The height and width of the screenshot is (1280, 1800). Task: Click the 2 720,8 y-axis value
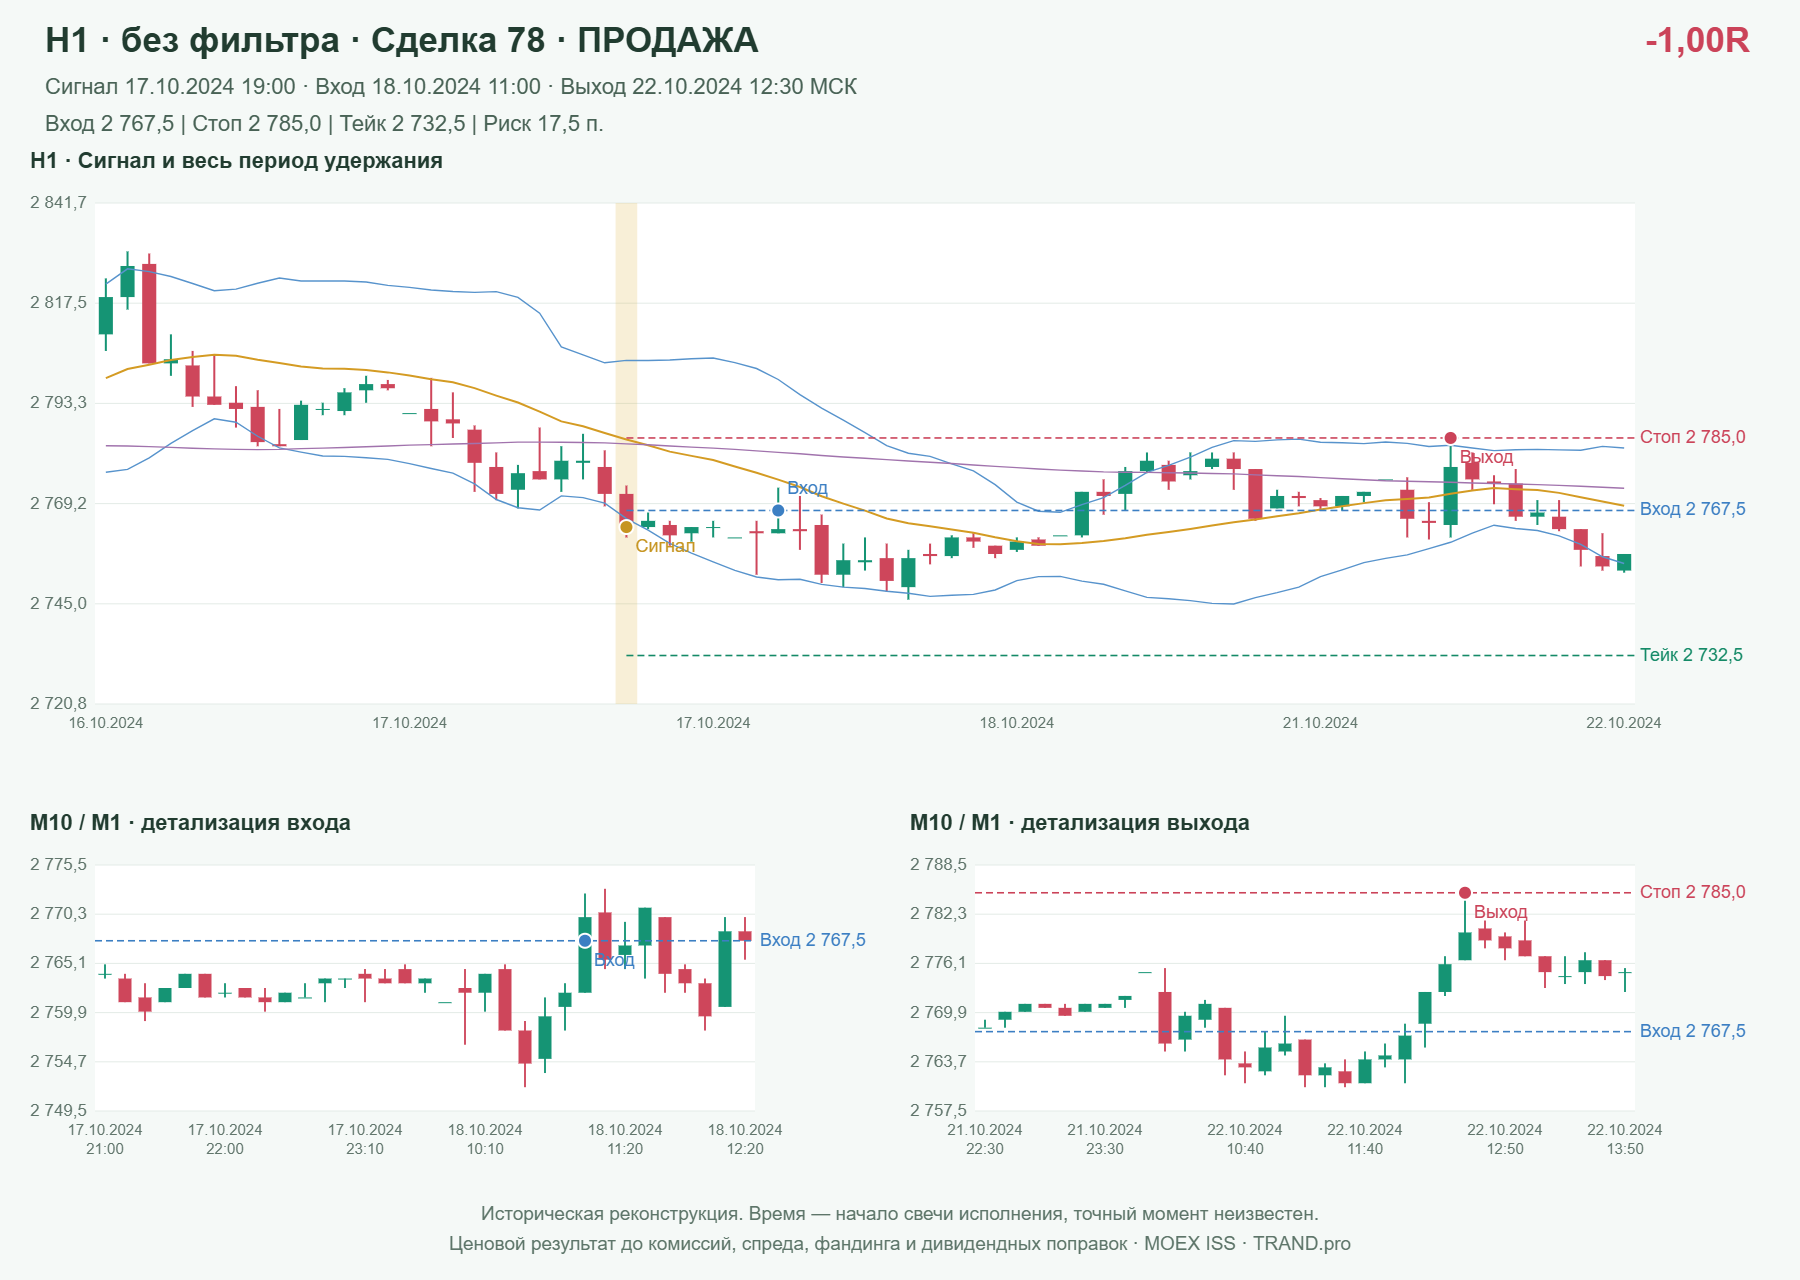click(58, 704)
